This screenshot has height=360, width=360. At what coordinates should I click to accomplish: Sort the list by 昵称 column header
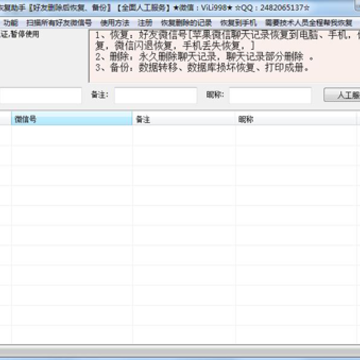296,119
